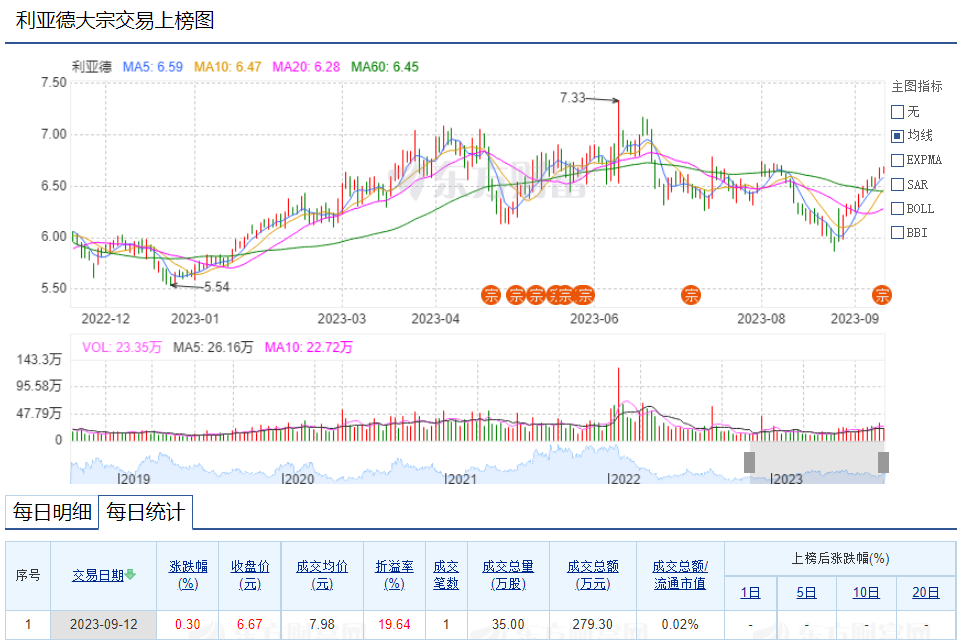Click the right handle of the timeline range selector

pos(883,461)
